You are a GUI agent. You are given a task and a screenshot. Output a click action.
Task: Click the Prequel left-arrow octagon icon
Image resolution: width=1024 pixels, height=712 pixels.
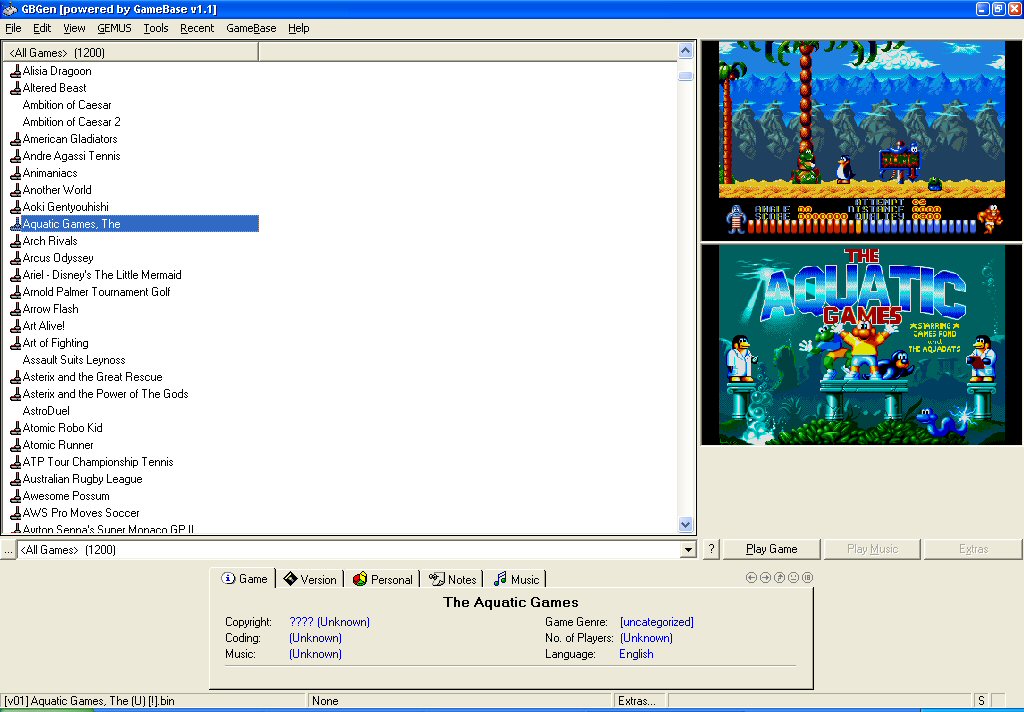coord(751,577)
